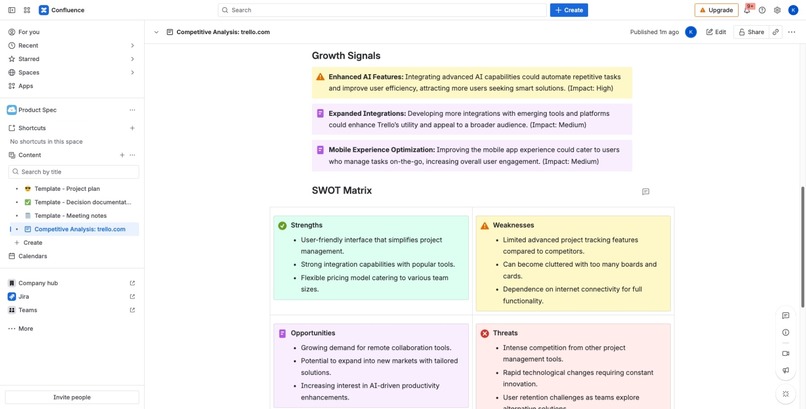
Task: Open Calendars in the sidebar
Action: point(72,256)
